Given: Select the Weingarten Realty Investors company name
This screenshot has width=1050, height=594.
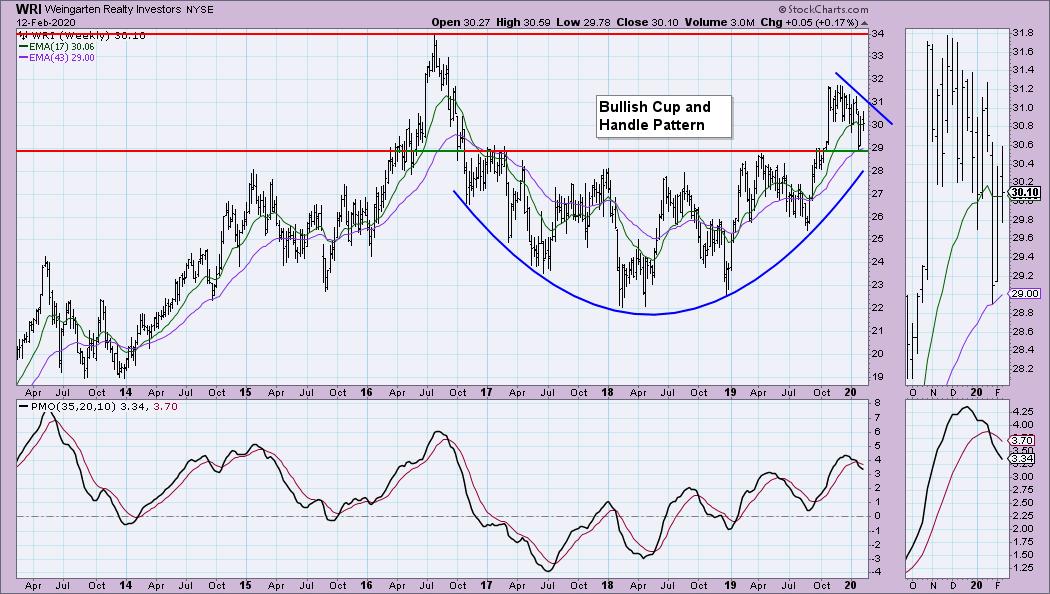Looking at the screenshot, I should 113,9.
